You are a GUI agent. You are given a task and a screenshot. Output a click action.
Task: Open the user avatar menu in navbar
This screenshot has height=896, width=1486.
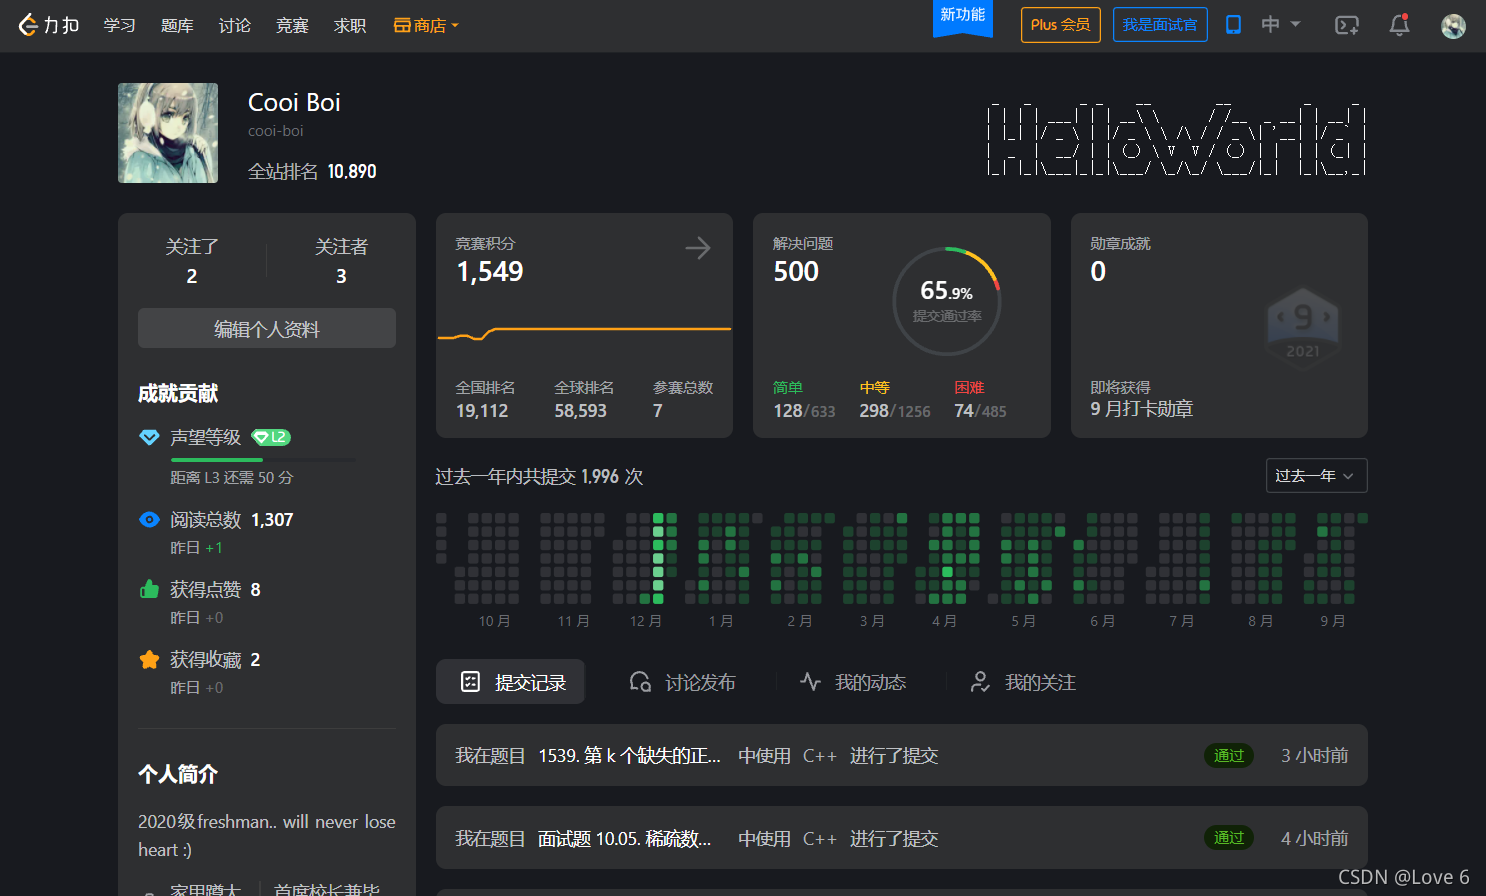(1453, 26)
